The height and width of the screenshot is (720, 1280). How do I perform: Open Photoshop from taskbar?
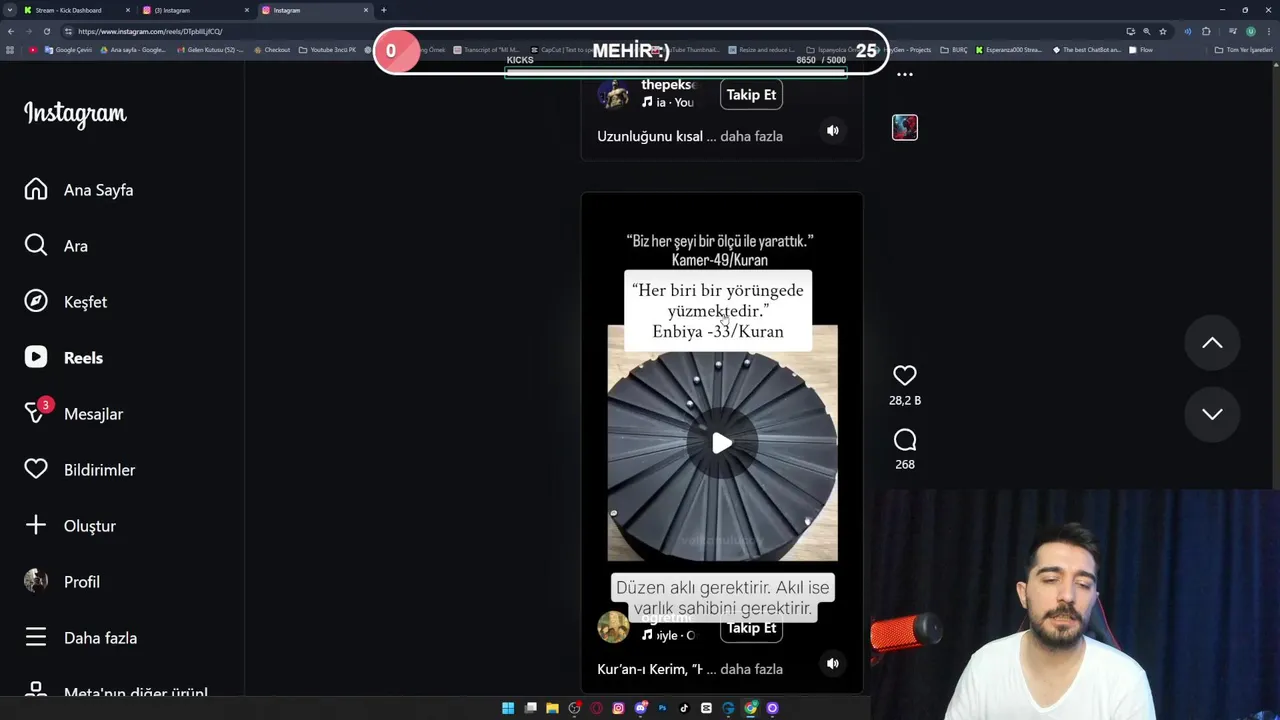pyautogui.click(x=662, y=708)
